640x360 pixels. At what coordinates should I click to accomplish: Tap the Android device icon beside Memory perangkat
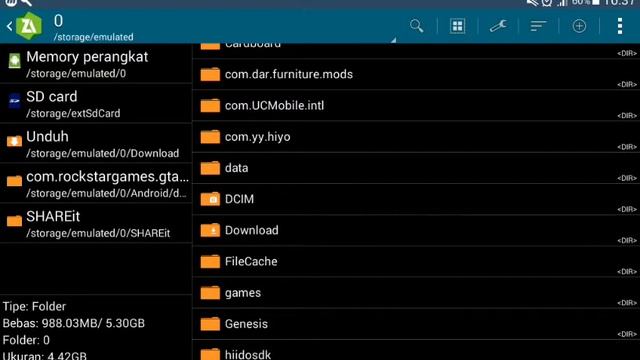click(x=14, y=61)
